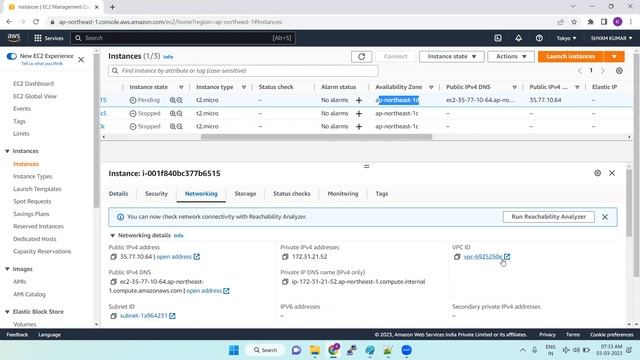640x360 pixels.
Task: Open the help question mark icon
Action: [539, 38]
